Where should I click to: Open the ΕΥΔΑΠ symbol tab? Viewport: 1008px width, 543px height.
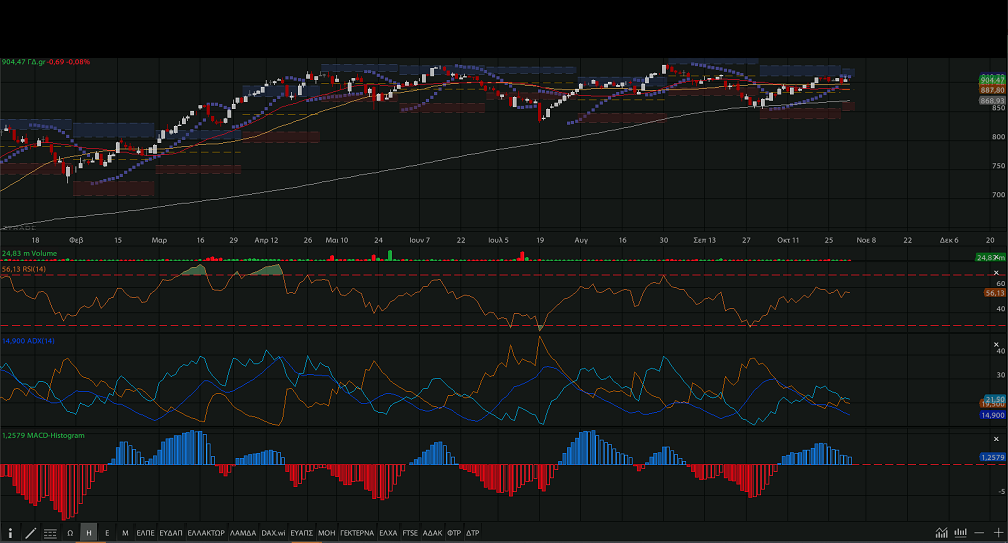tap(170, 533)
